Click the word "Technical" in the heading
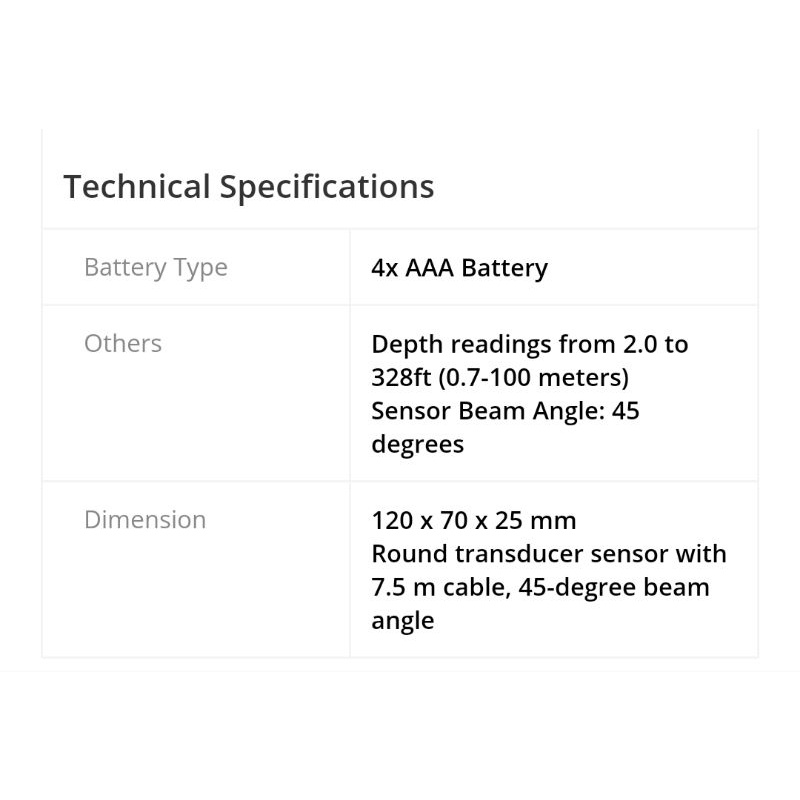800x800 pixels. (137, 187)
